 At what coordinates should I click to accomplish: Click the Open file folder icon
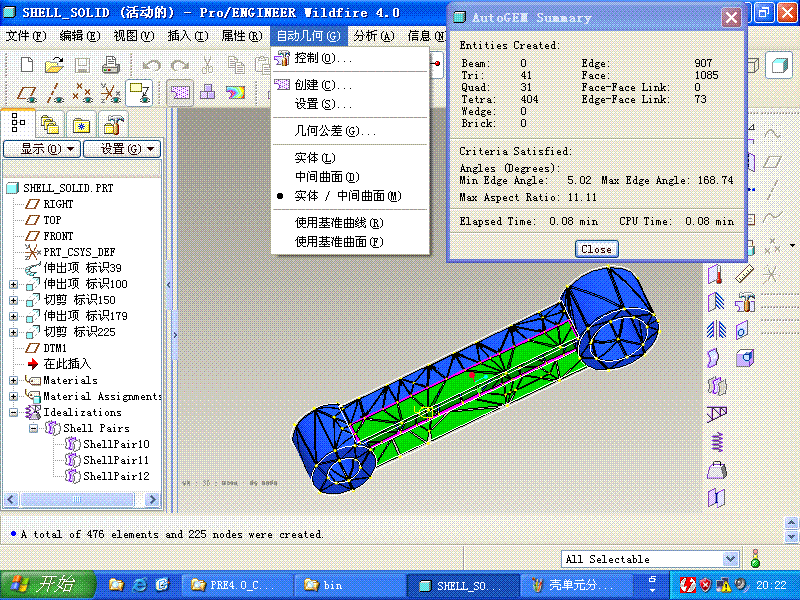[x=54, y=65]
